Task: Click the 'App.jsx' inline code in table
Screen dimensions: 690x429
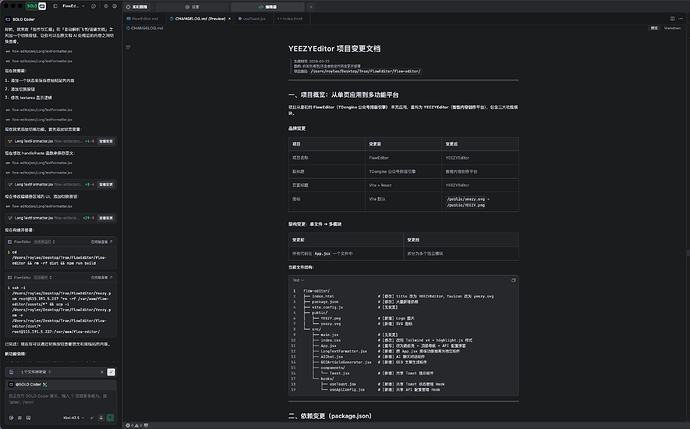Action: 322,253
